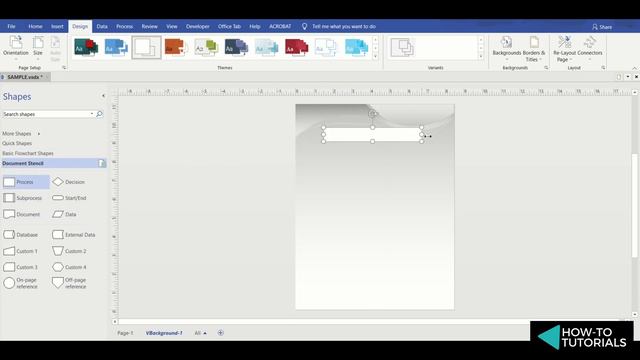Image resolution: width=640 pixels, height=360 pixels.
Task: Open the Developer ribbon tab
Action: pyautogui.click(x=198, y=27)
